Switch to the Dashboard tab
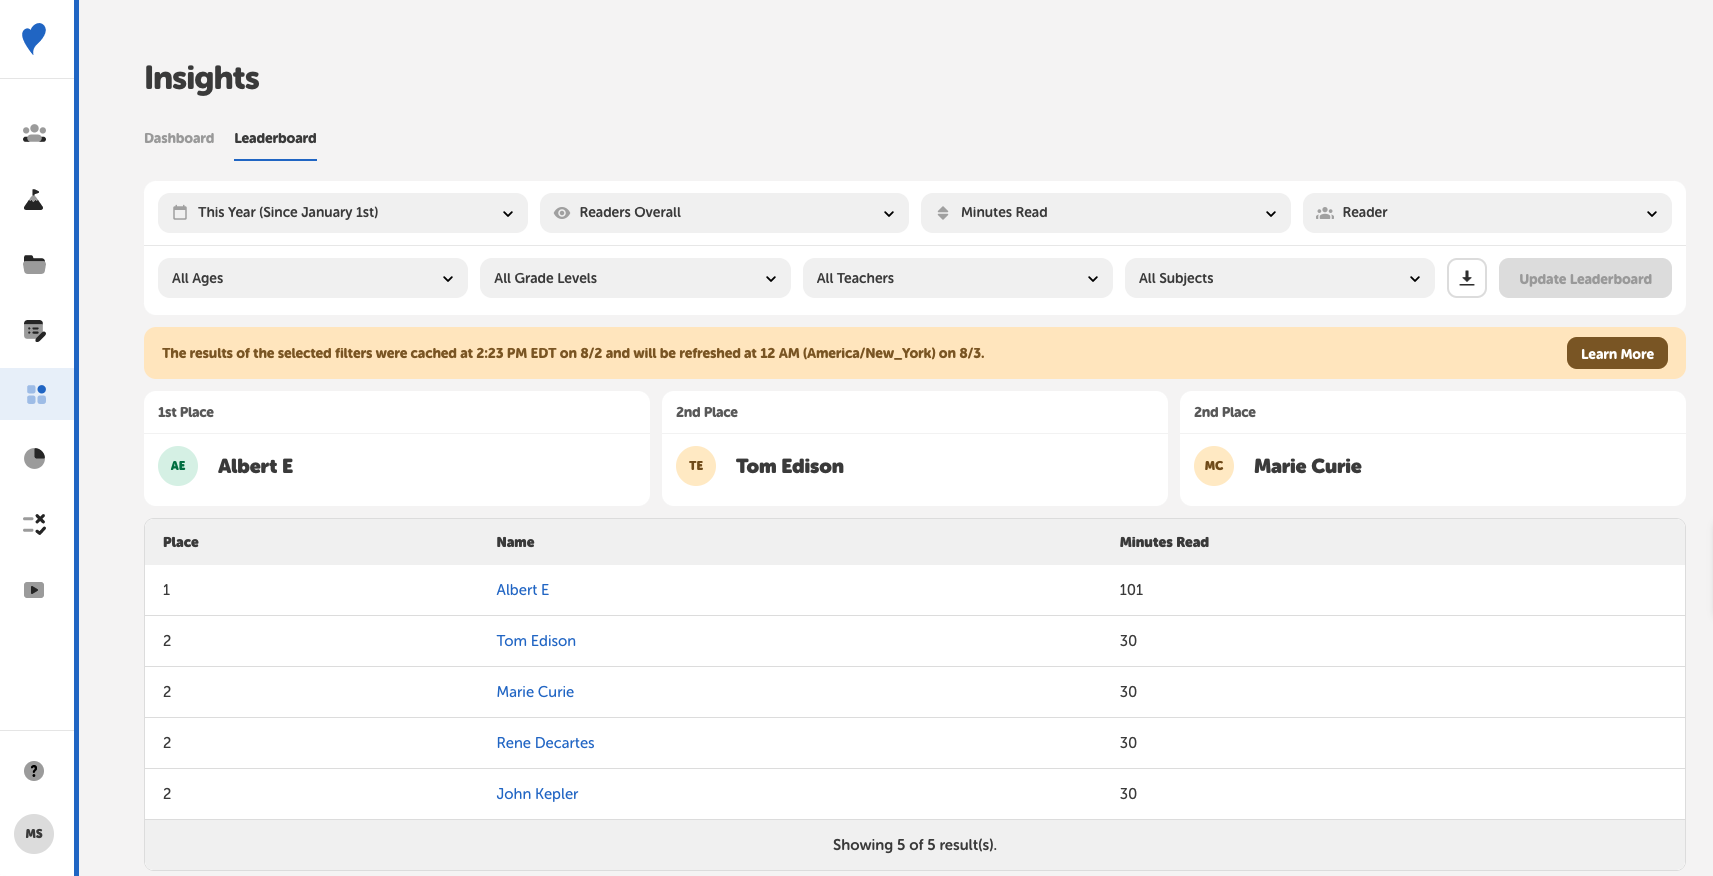Viewport: 1713px width, 876px height. tap(179, 138)
